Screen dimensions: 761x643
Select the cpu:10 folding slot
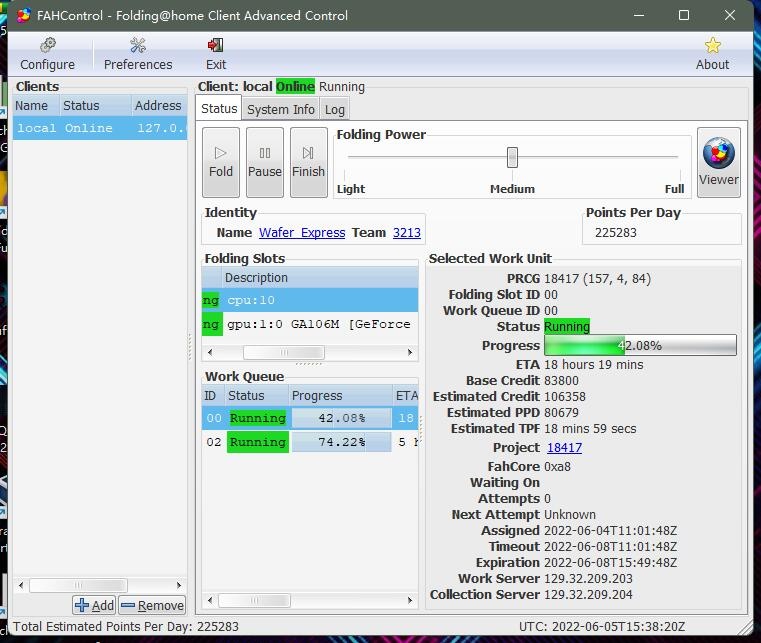click(x=310, y=300)
